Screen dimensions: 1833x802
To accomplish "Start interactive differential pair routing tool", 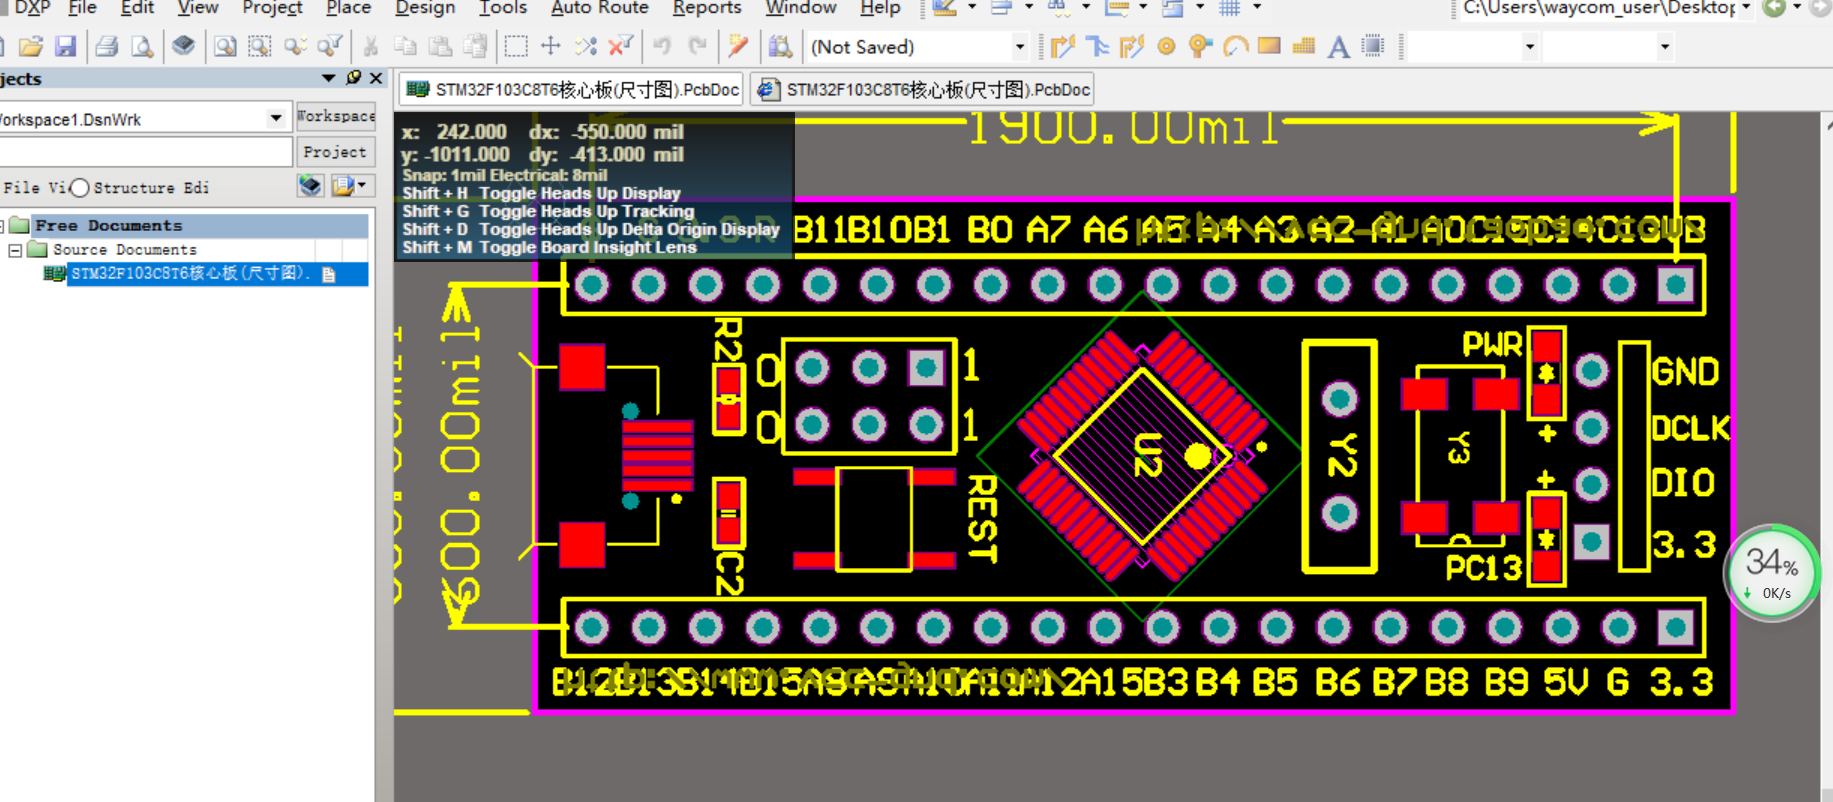I will pos(1098,47).
